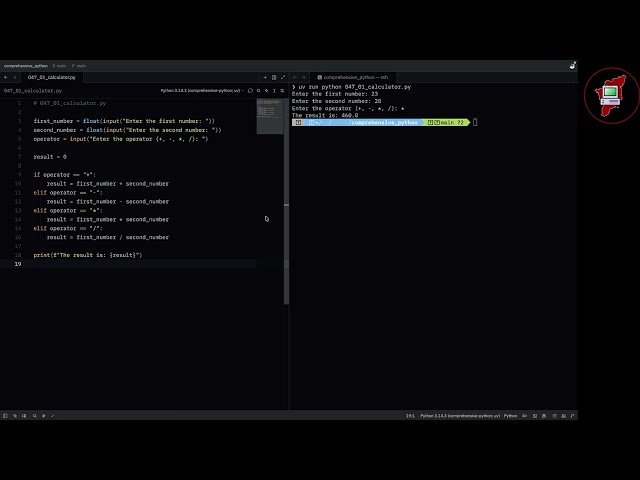Click the 'operator = input(...' code line

tap(121, 139)
